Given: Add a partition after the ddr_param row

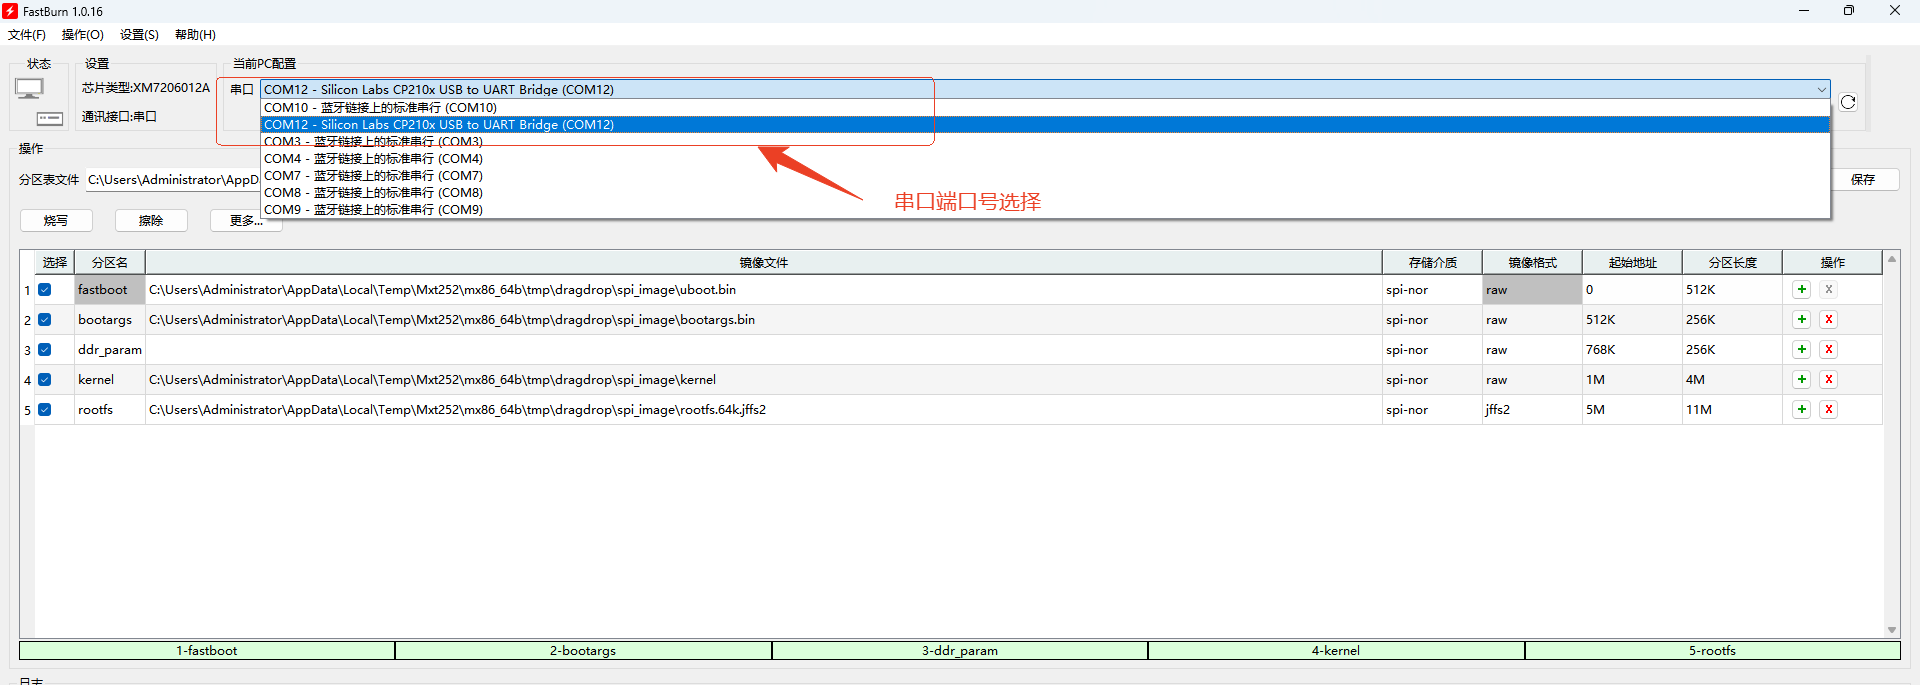Looking at the screenshot, I should (x=1801, y=350).
